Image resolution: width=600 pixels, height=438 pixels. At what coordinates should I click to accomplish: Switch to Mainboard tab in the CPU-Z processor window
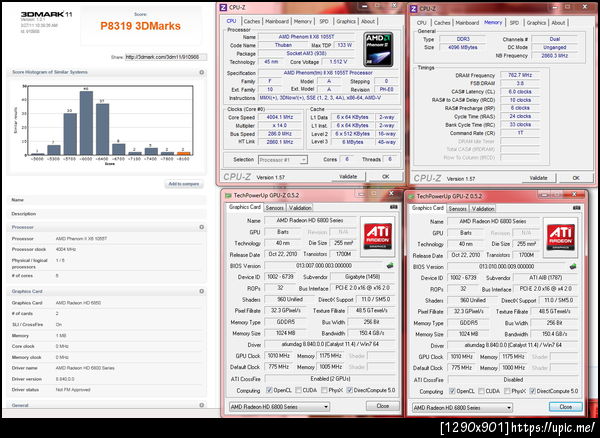tap(277, 21)
